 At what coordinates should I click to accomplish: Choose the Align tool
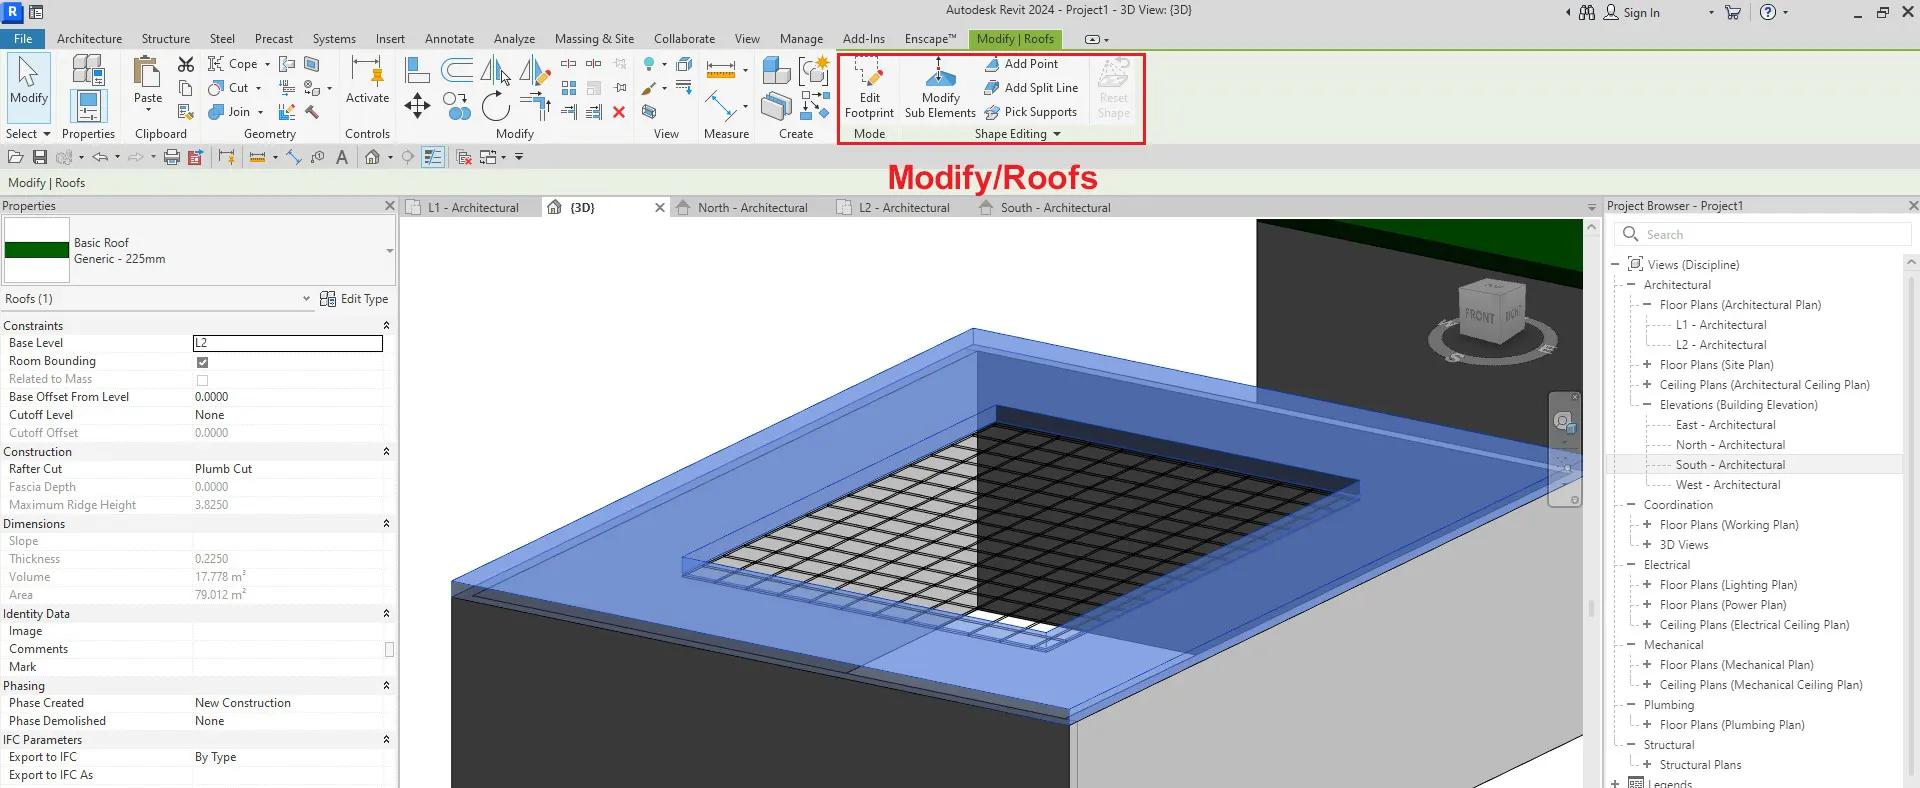(417, 70)
